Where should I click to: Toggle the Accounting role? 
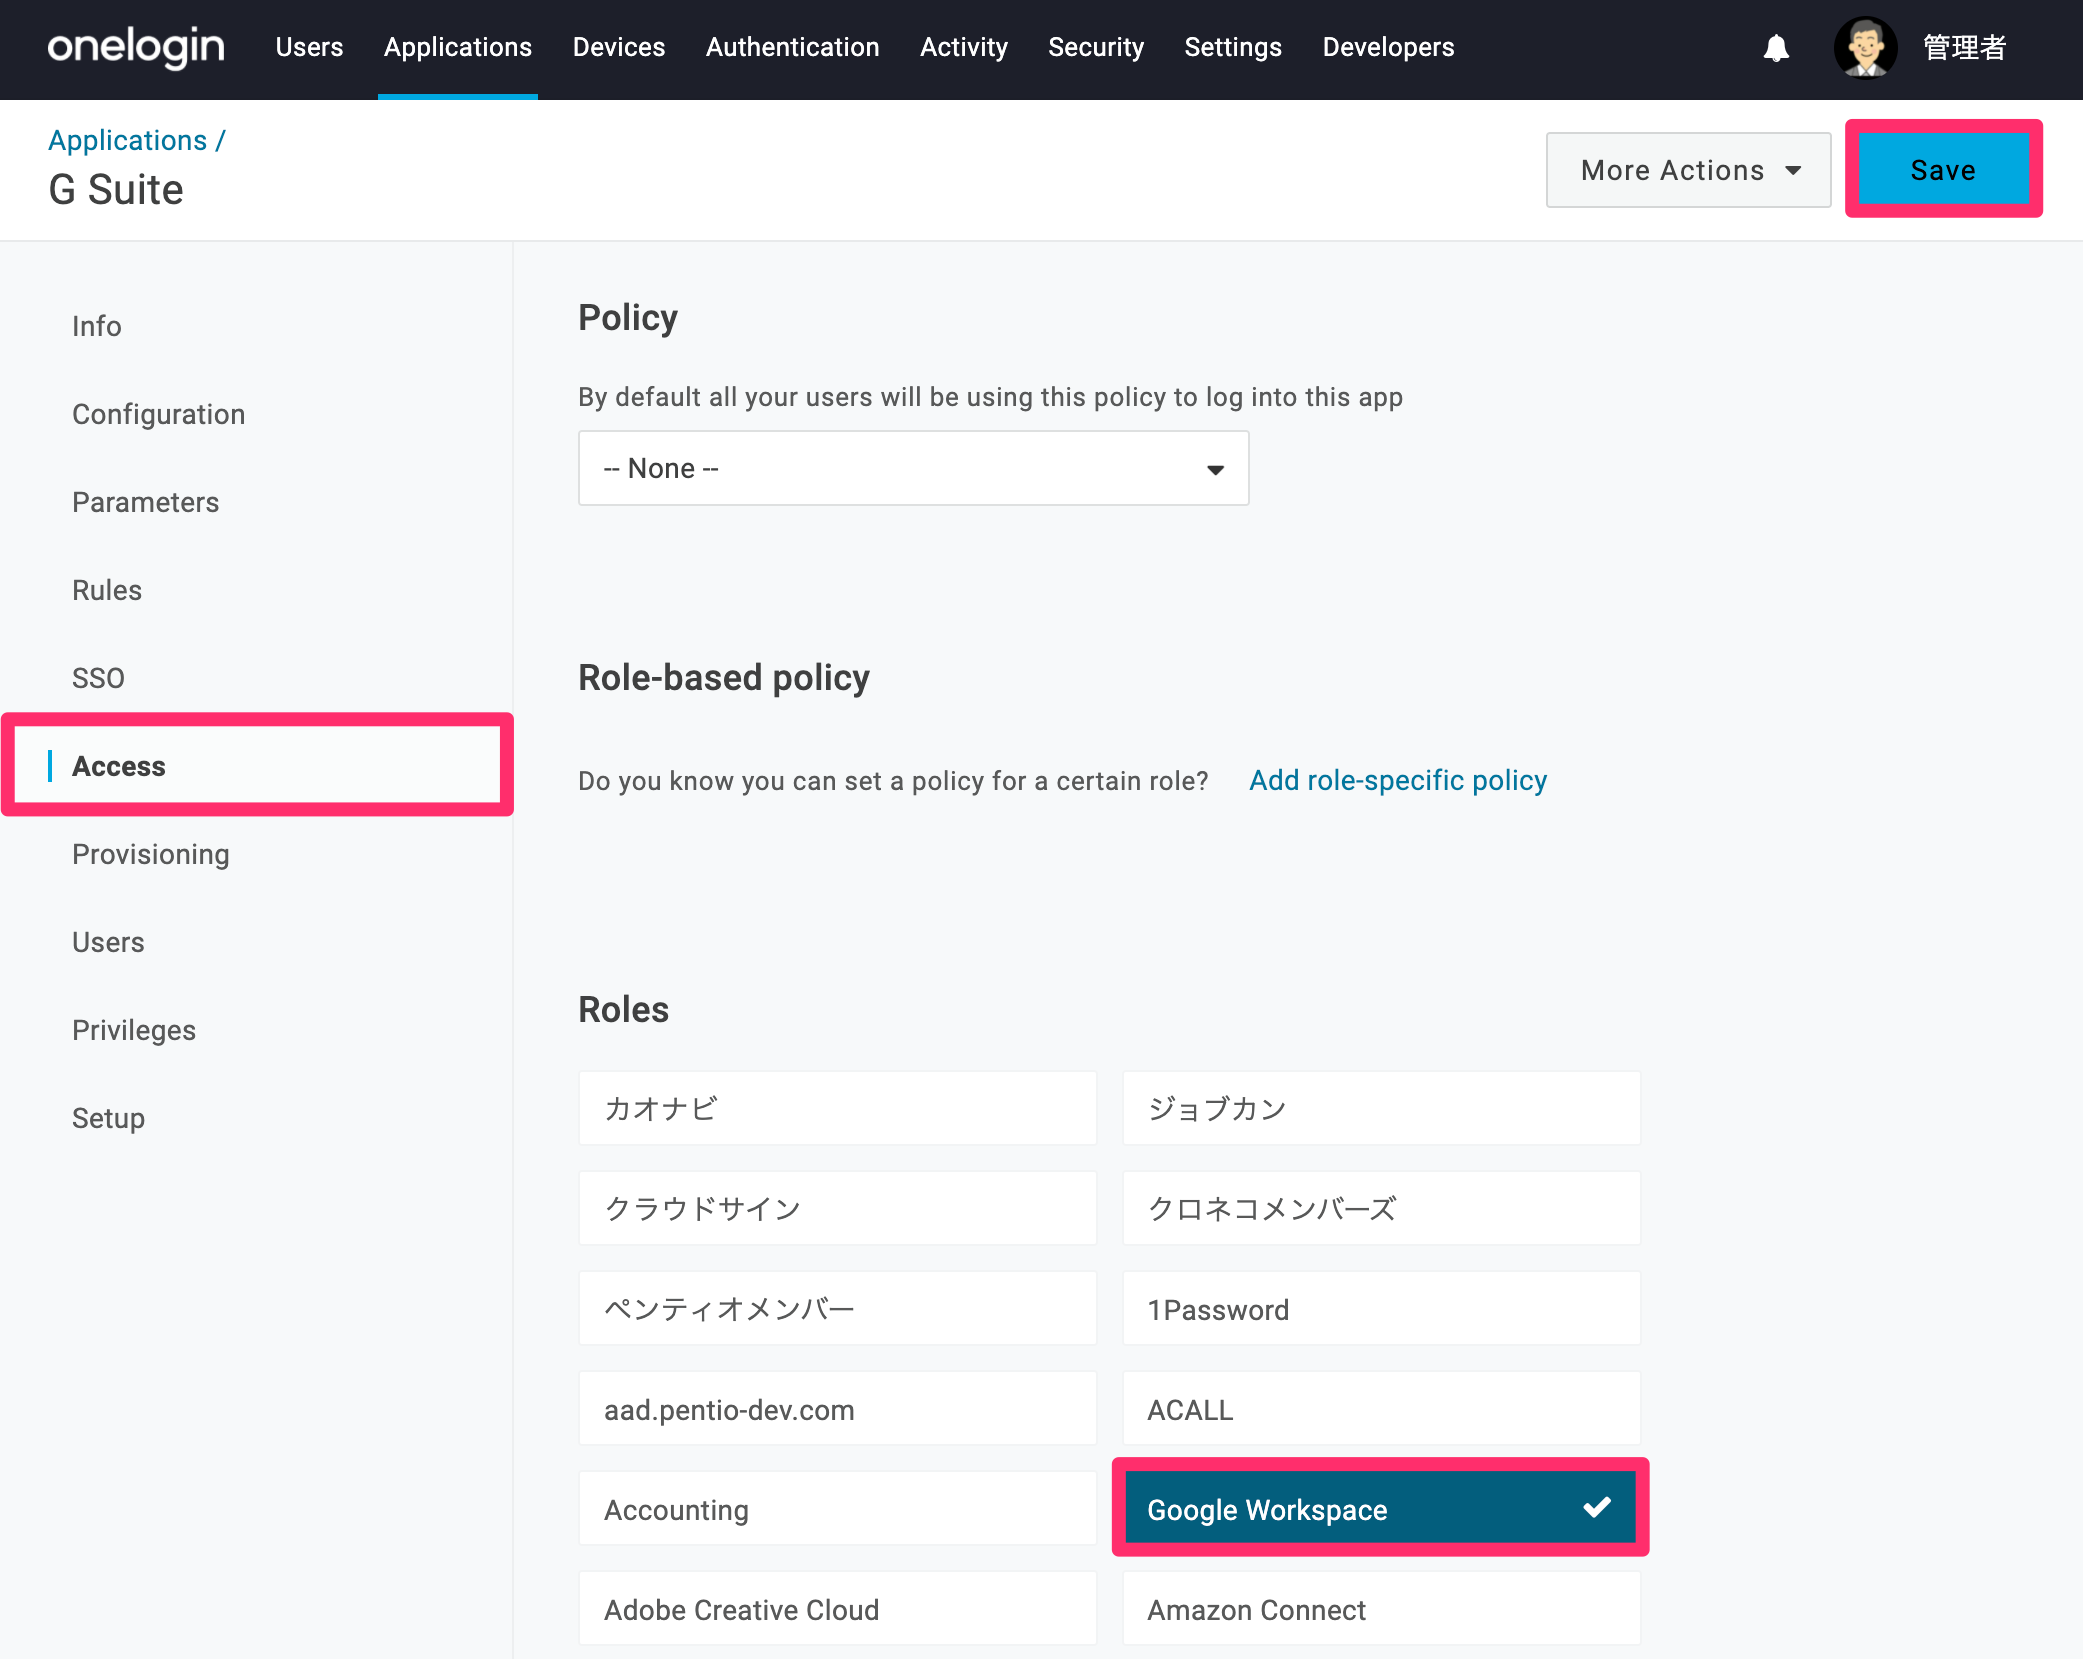click(838, 1508)
